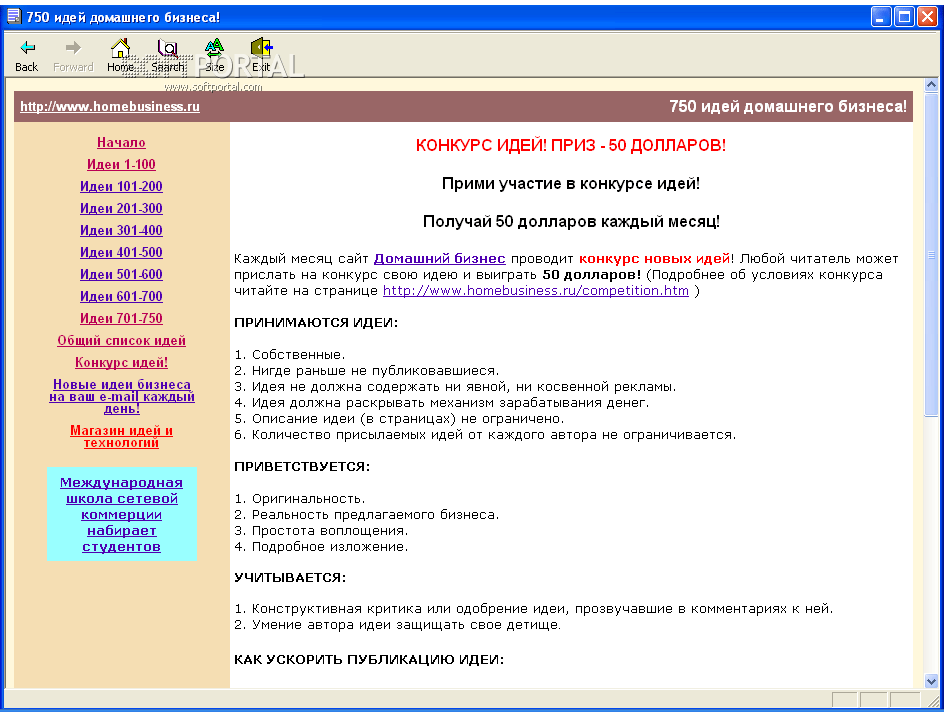Maximize the e-book window
Viewport: 944px width, 712px height.
click(904, 17)
